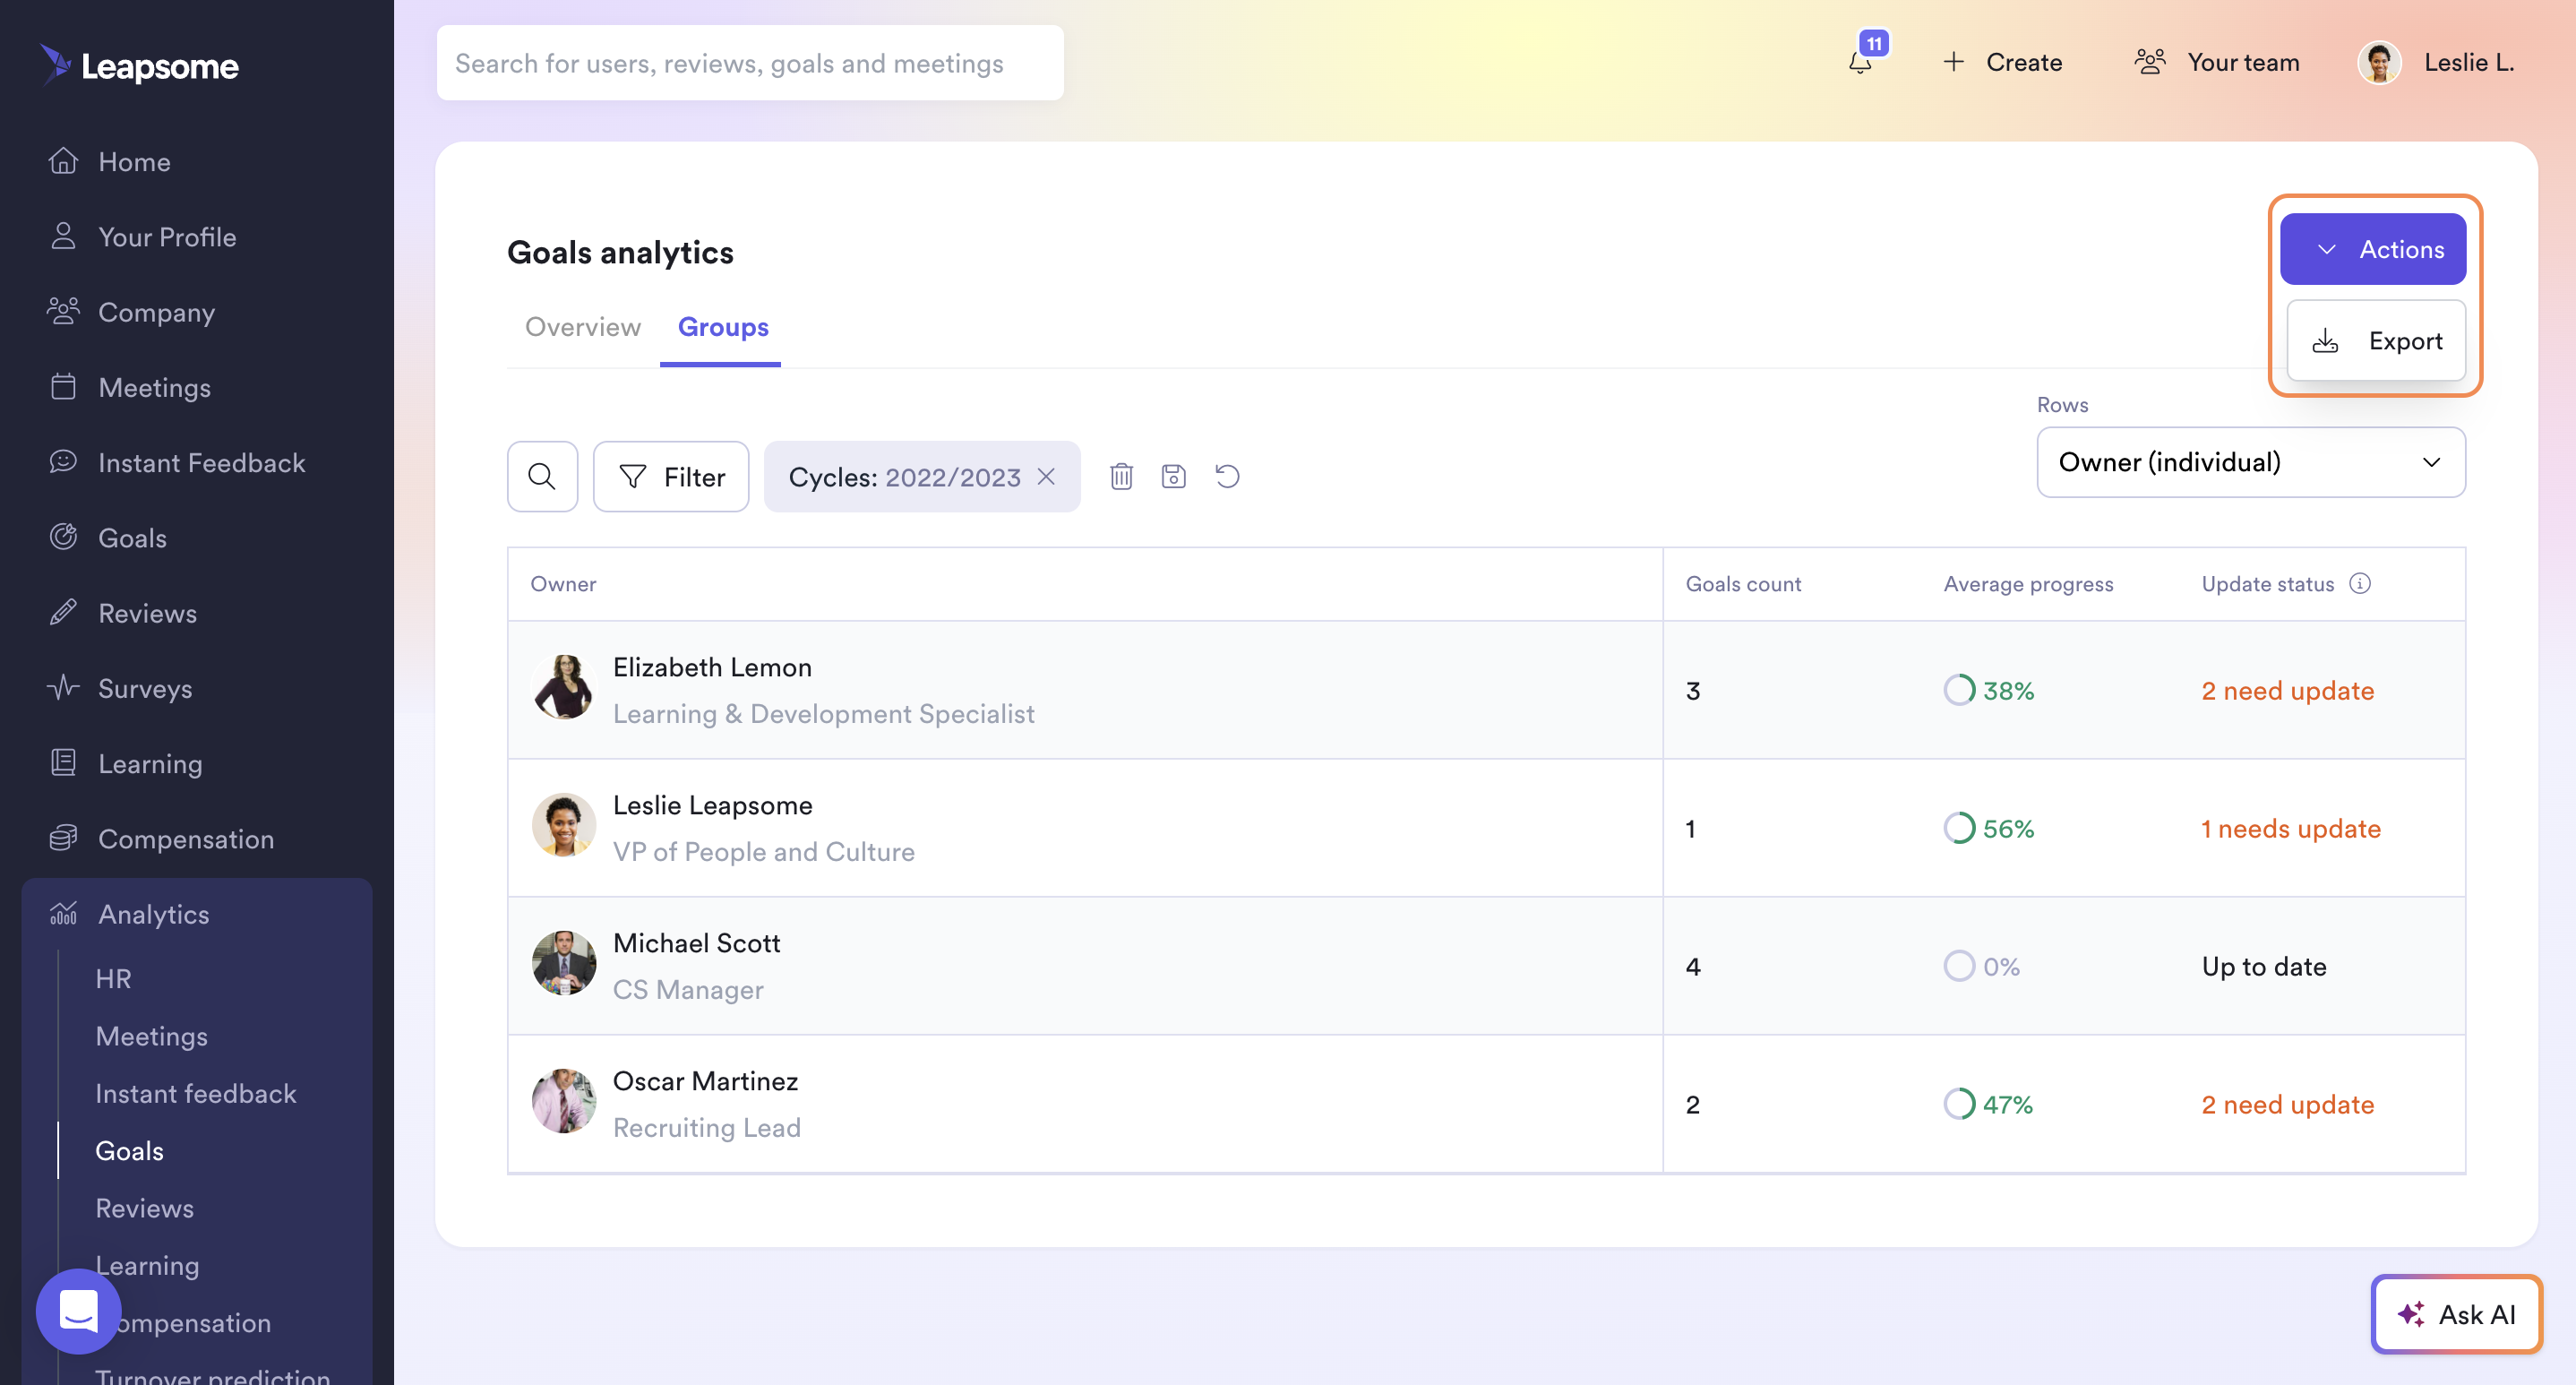Open the Rows Owner (individual) dropdown

[2250, 462]
